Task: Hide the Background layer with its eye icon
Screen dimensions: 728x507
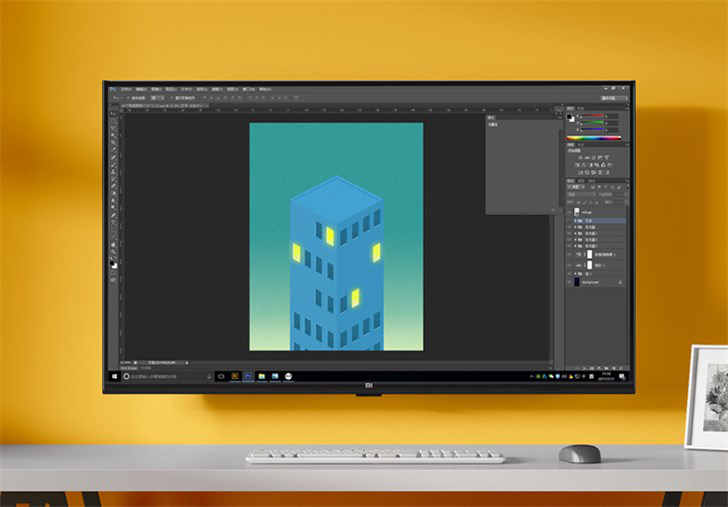Action: point(570,283)
